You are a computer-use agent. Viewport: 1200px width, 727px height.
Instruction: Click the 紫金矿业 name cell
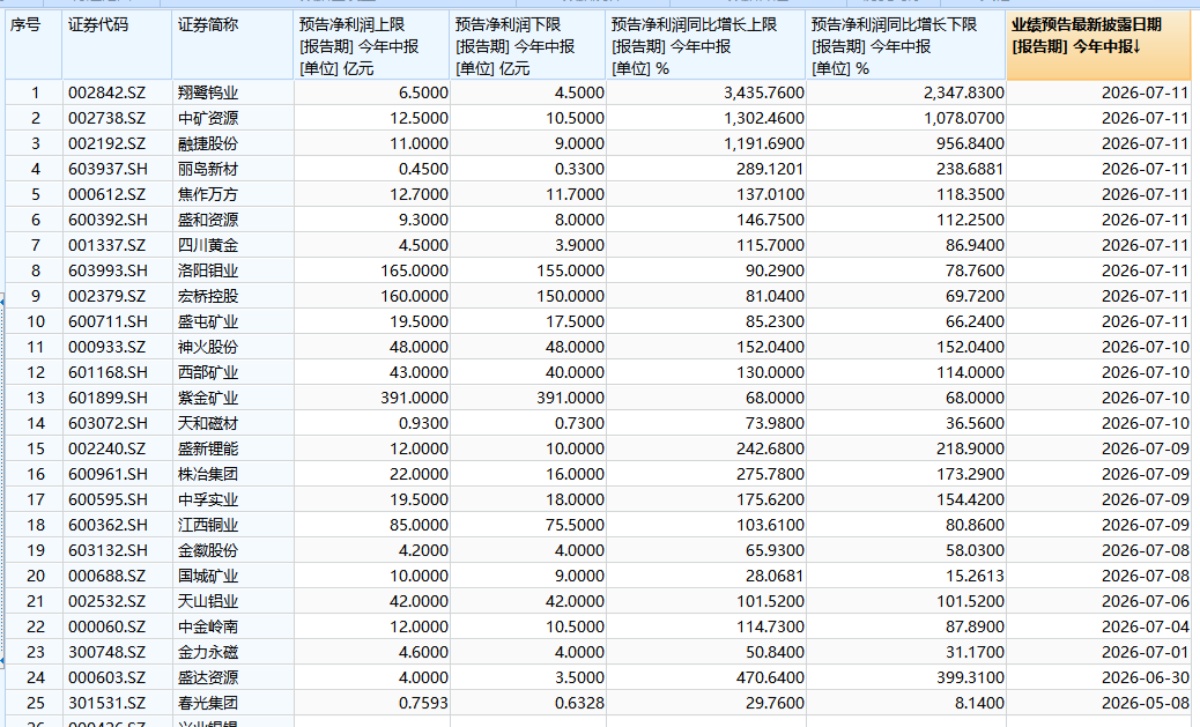click(233, 398)
